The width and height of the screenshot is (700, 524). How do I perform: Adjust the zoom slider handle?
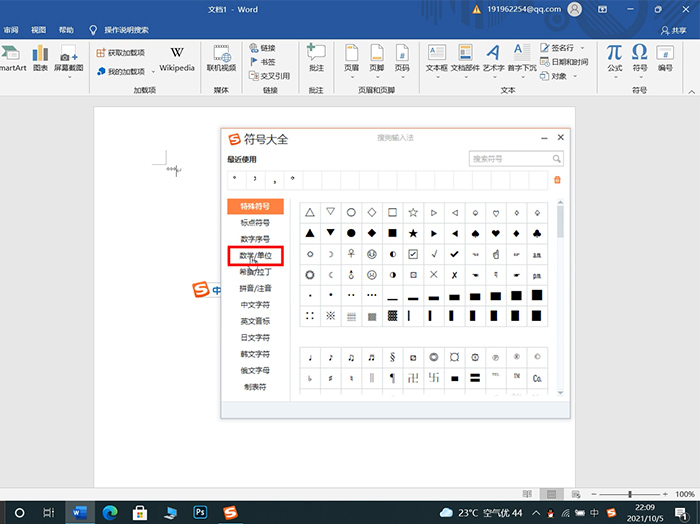(630, 494)
